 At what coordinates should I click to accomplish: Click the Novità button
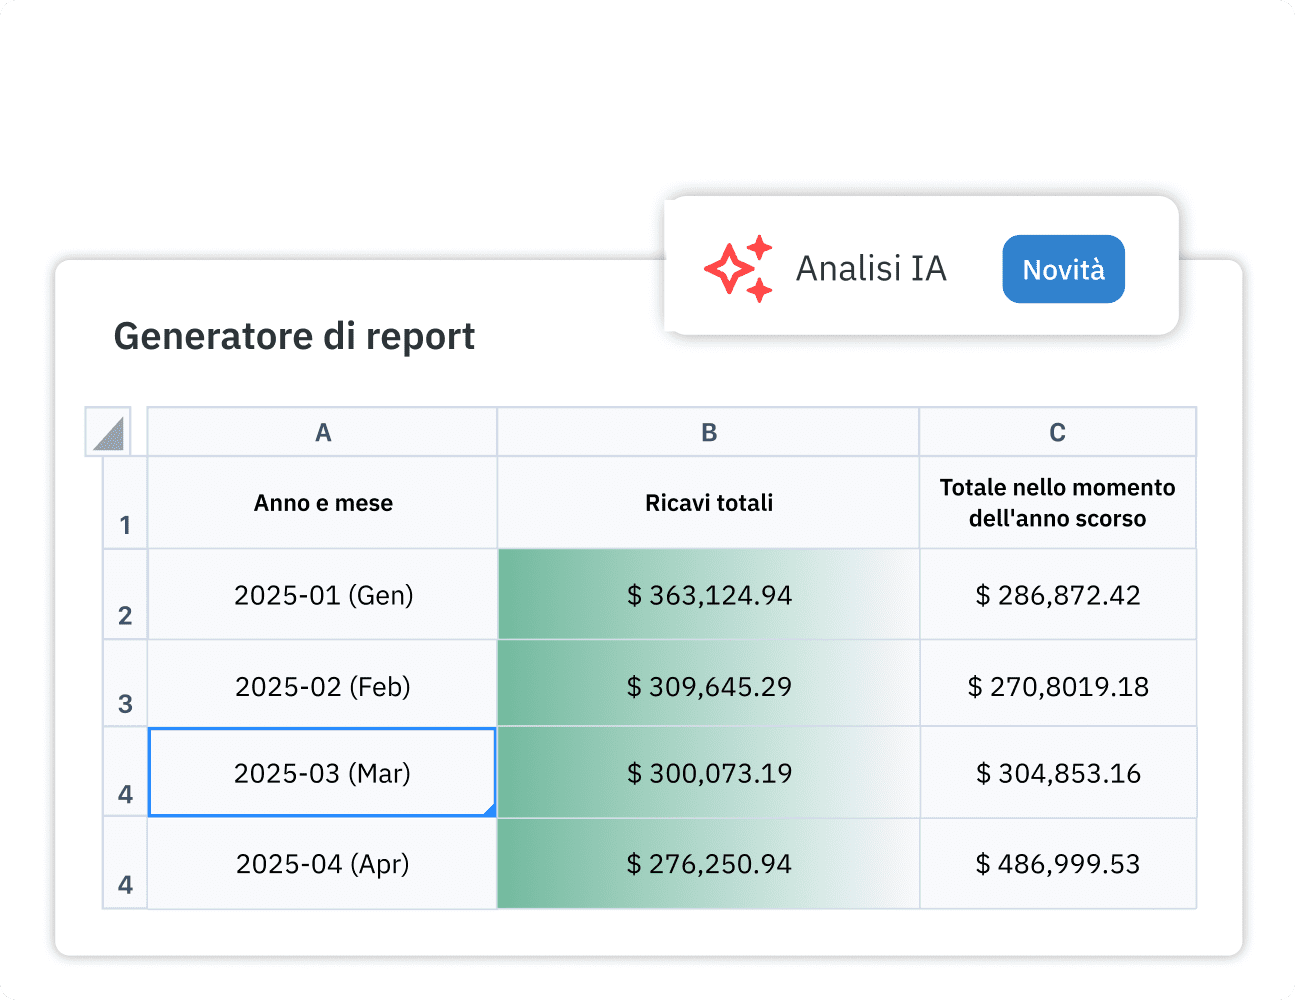1063,268
